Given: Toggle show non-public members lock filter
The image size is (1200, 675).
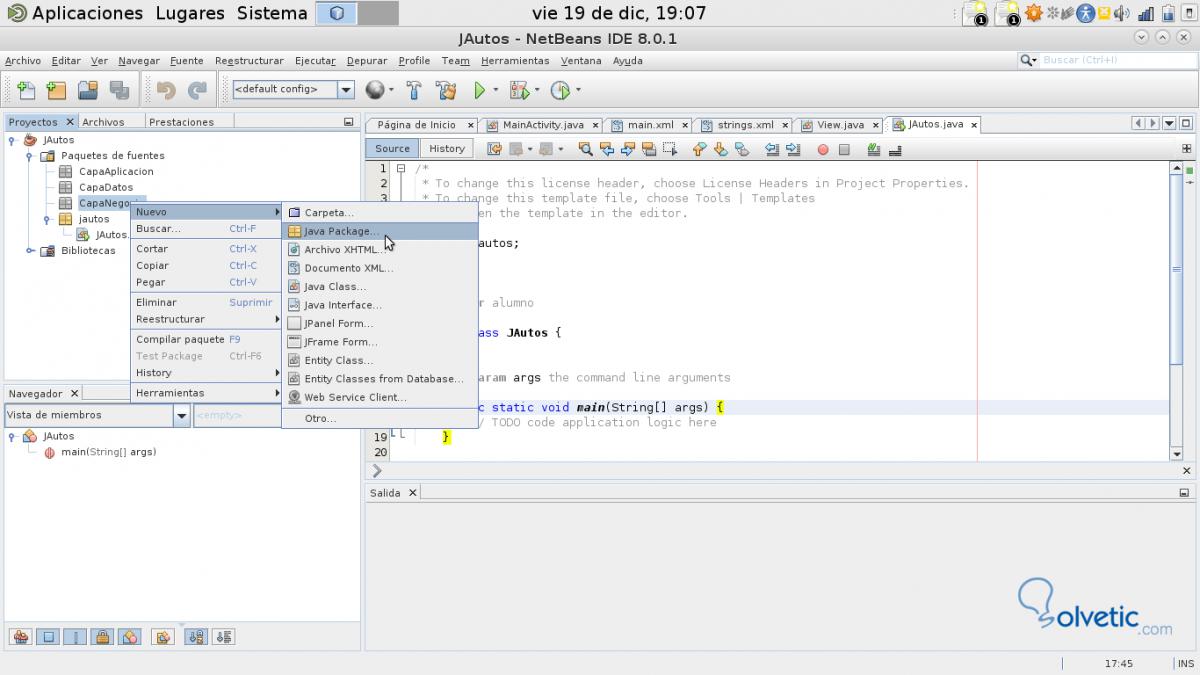Looking at the screenshot, I should 102,636.
